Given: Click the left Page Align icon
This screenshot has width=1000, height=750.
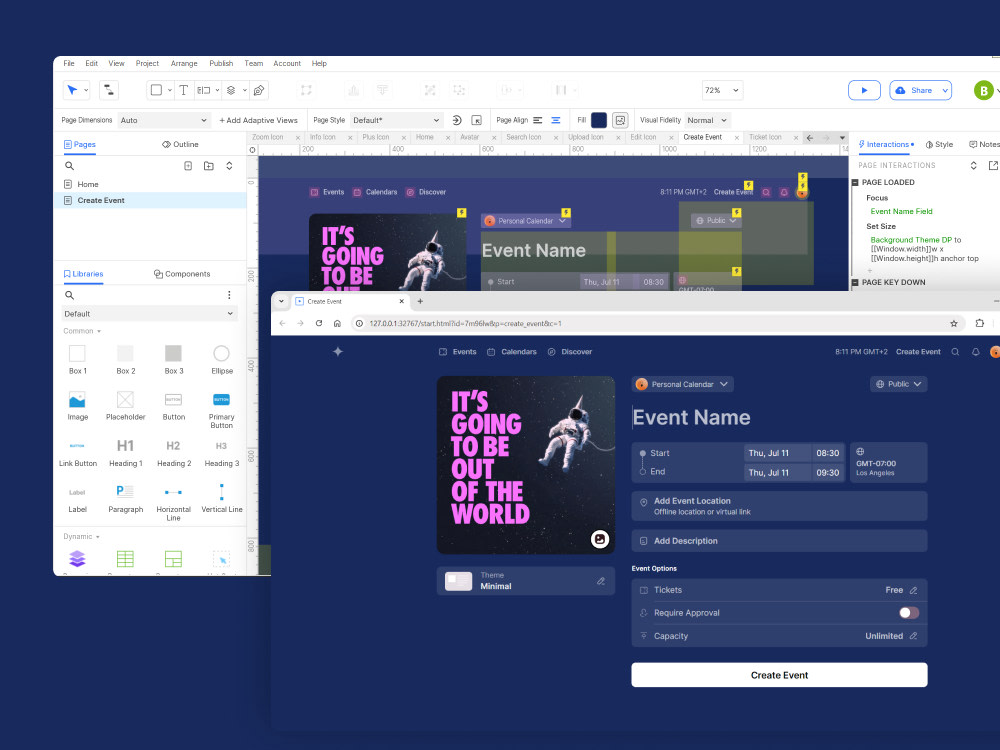Looking at the screenshot, I should coord(538,120).
